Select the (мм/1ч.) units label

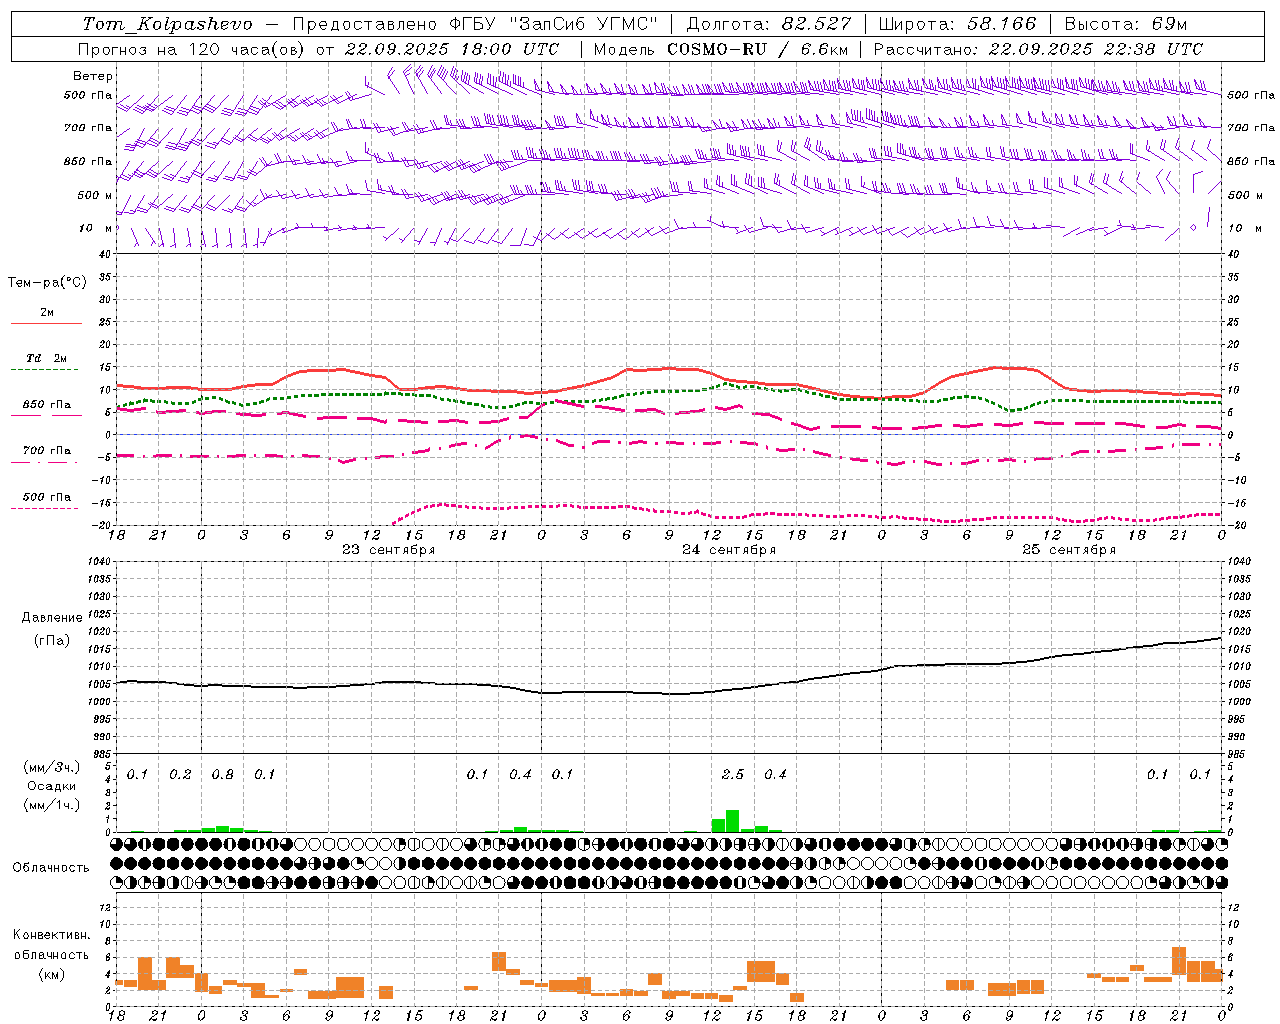pyautogui.click(x=52, y=805)
